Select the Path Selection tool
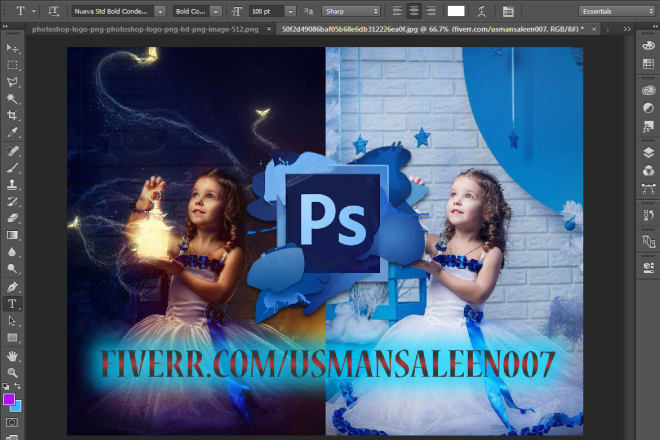 pyautogui.click(x=12, y=321)
